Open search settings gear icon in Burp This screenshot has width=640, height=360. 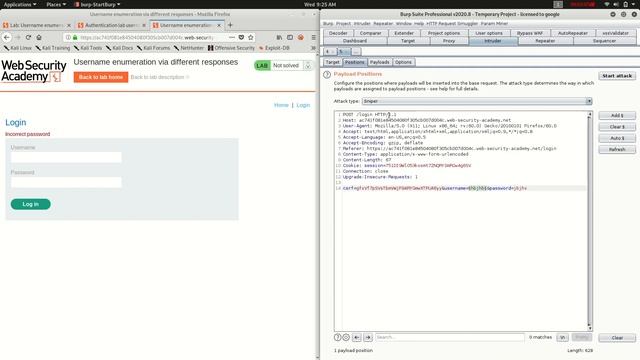[x=346, y=337]
